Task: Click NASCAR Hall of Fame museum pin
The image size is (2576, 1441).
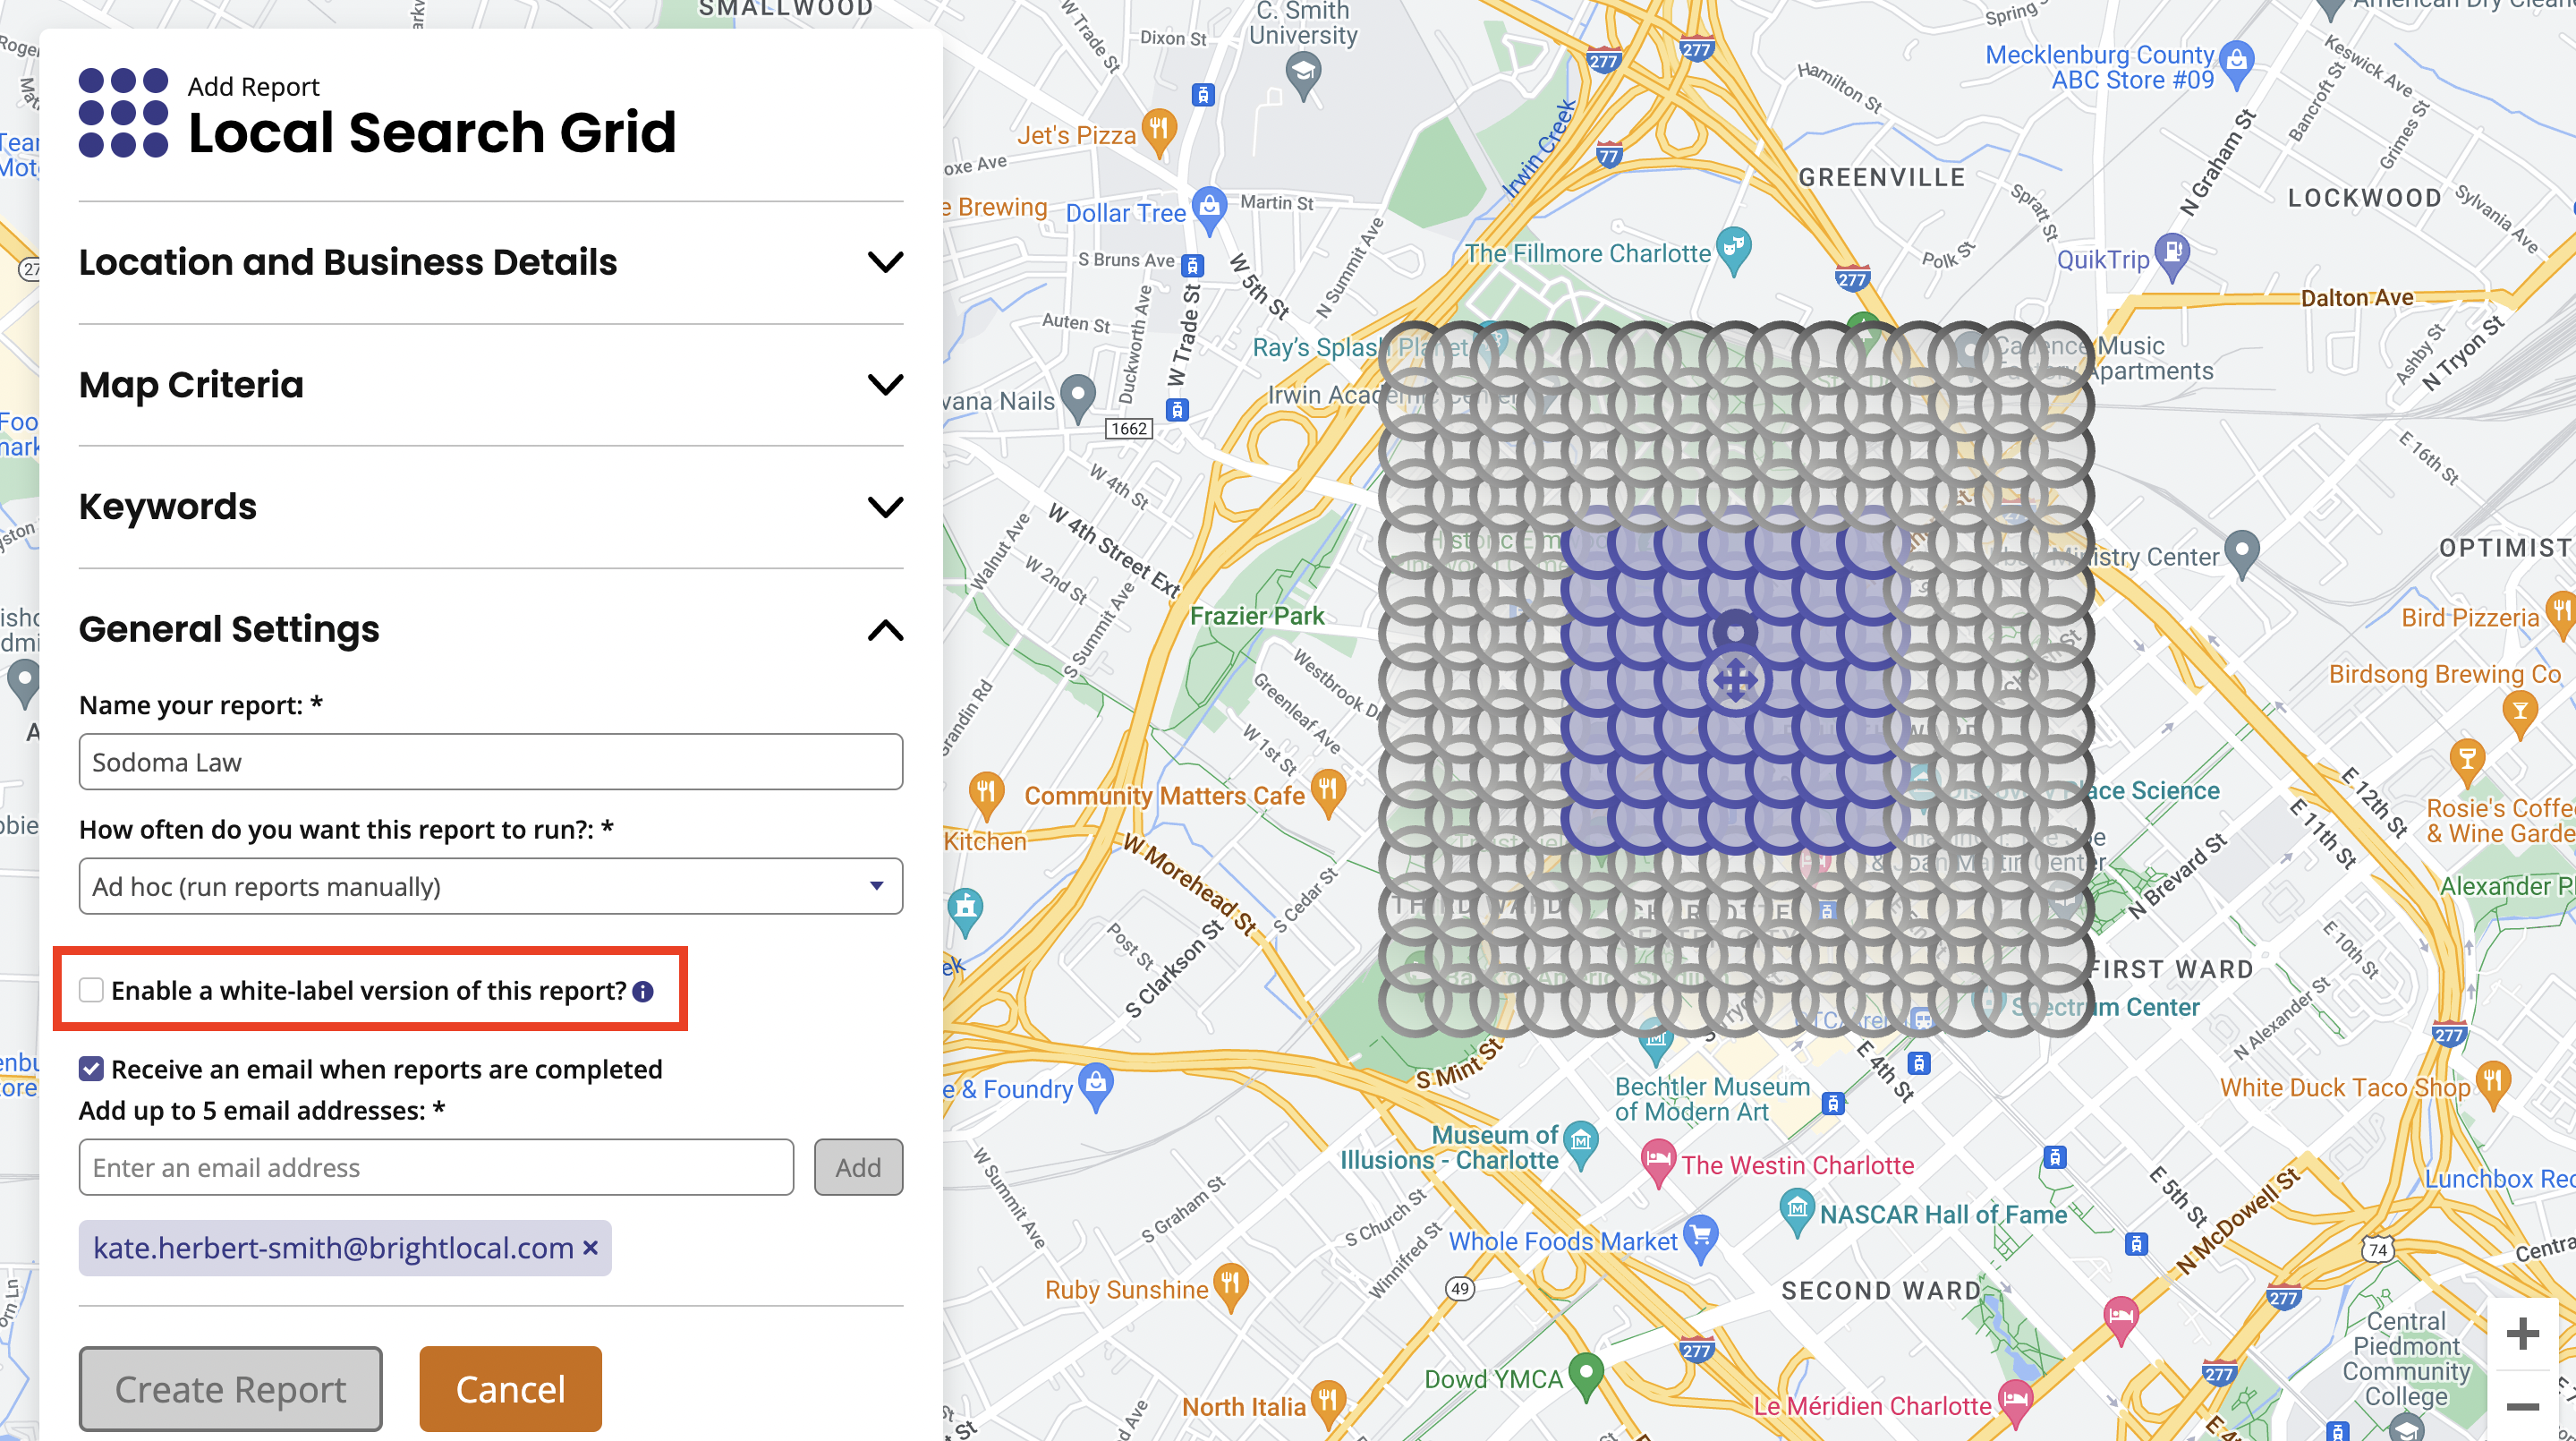Action: 1797,1212
